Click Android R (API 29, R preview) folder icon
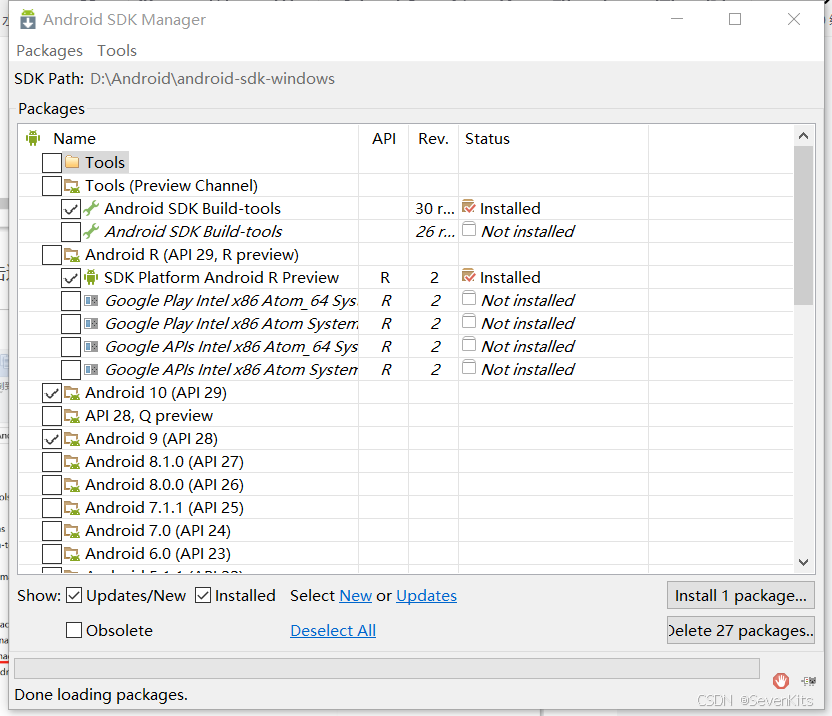This screenshot has width=832, height=716. point(72,254)
